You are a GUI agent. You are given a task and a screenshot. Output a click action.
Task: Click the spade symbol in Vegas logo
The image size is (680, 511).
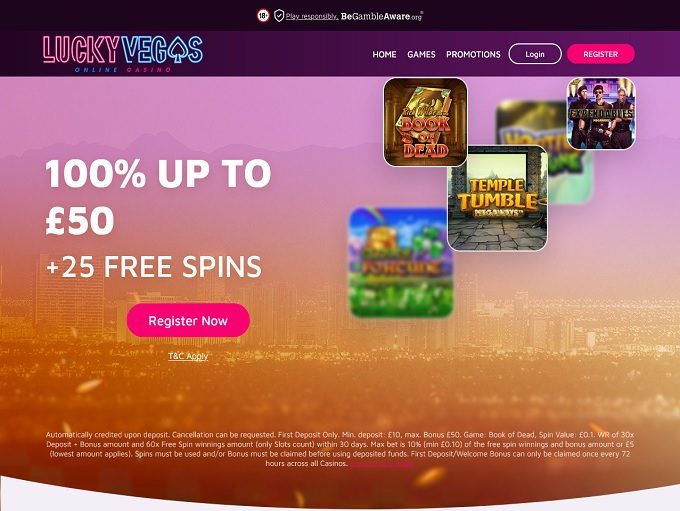point(177,50)
